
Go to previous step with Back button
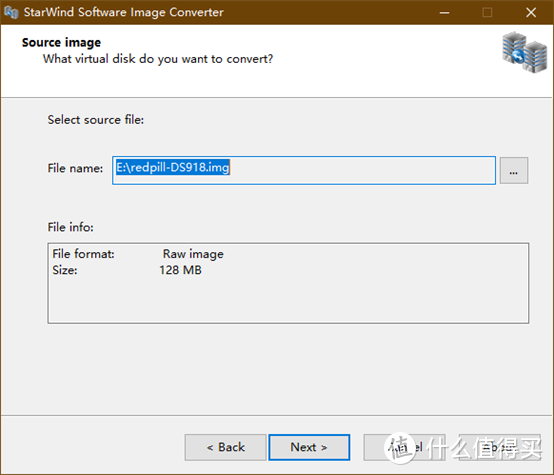pos(225,447)
